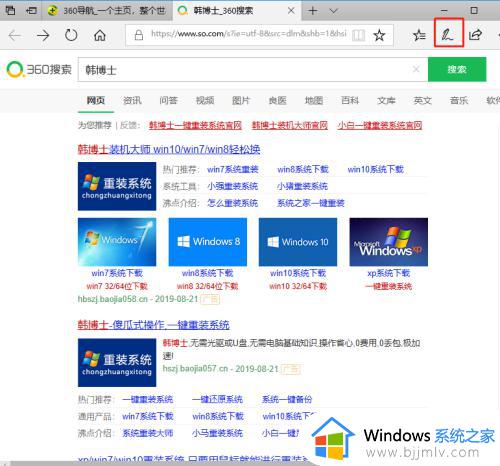This screenshot has width=500, height=466.
Task: Select the 文库 search category
Action: (x=386, y=100)
